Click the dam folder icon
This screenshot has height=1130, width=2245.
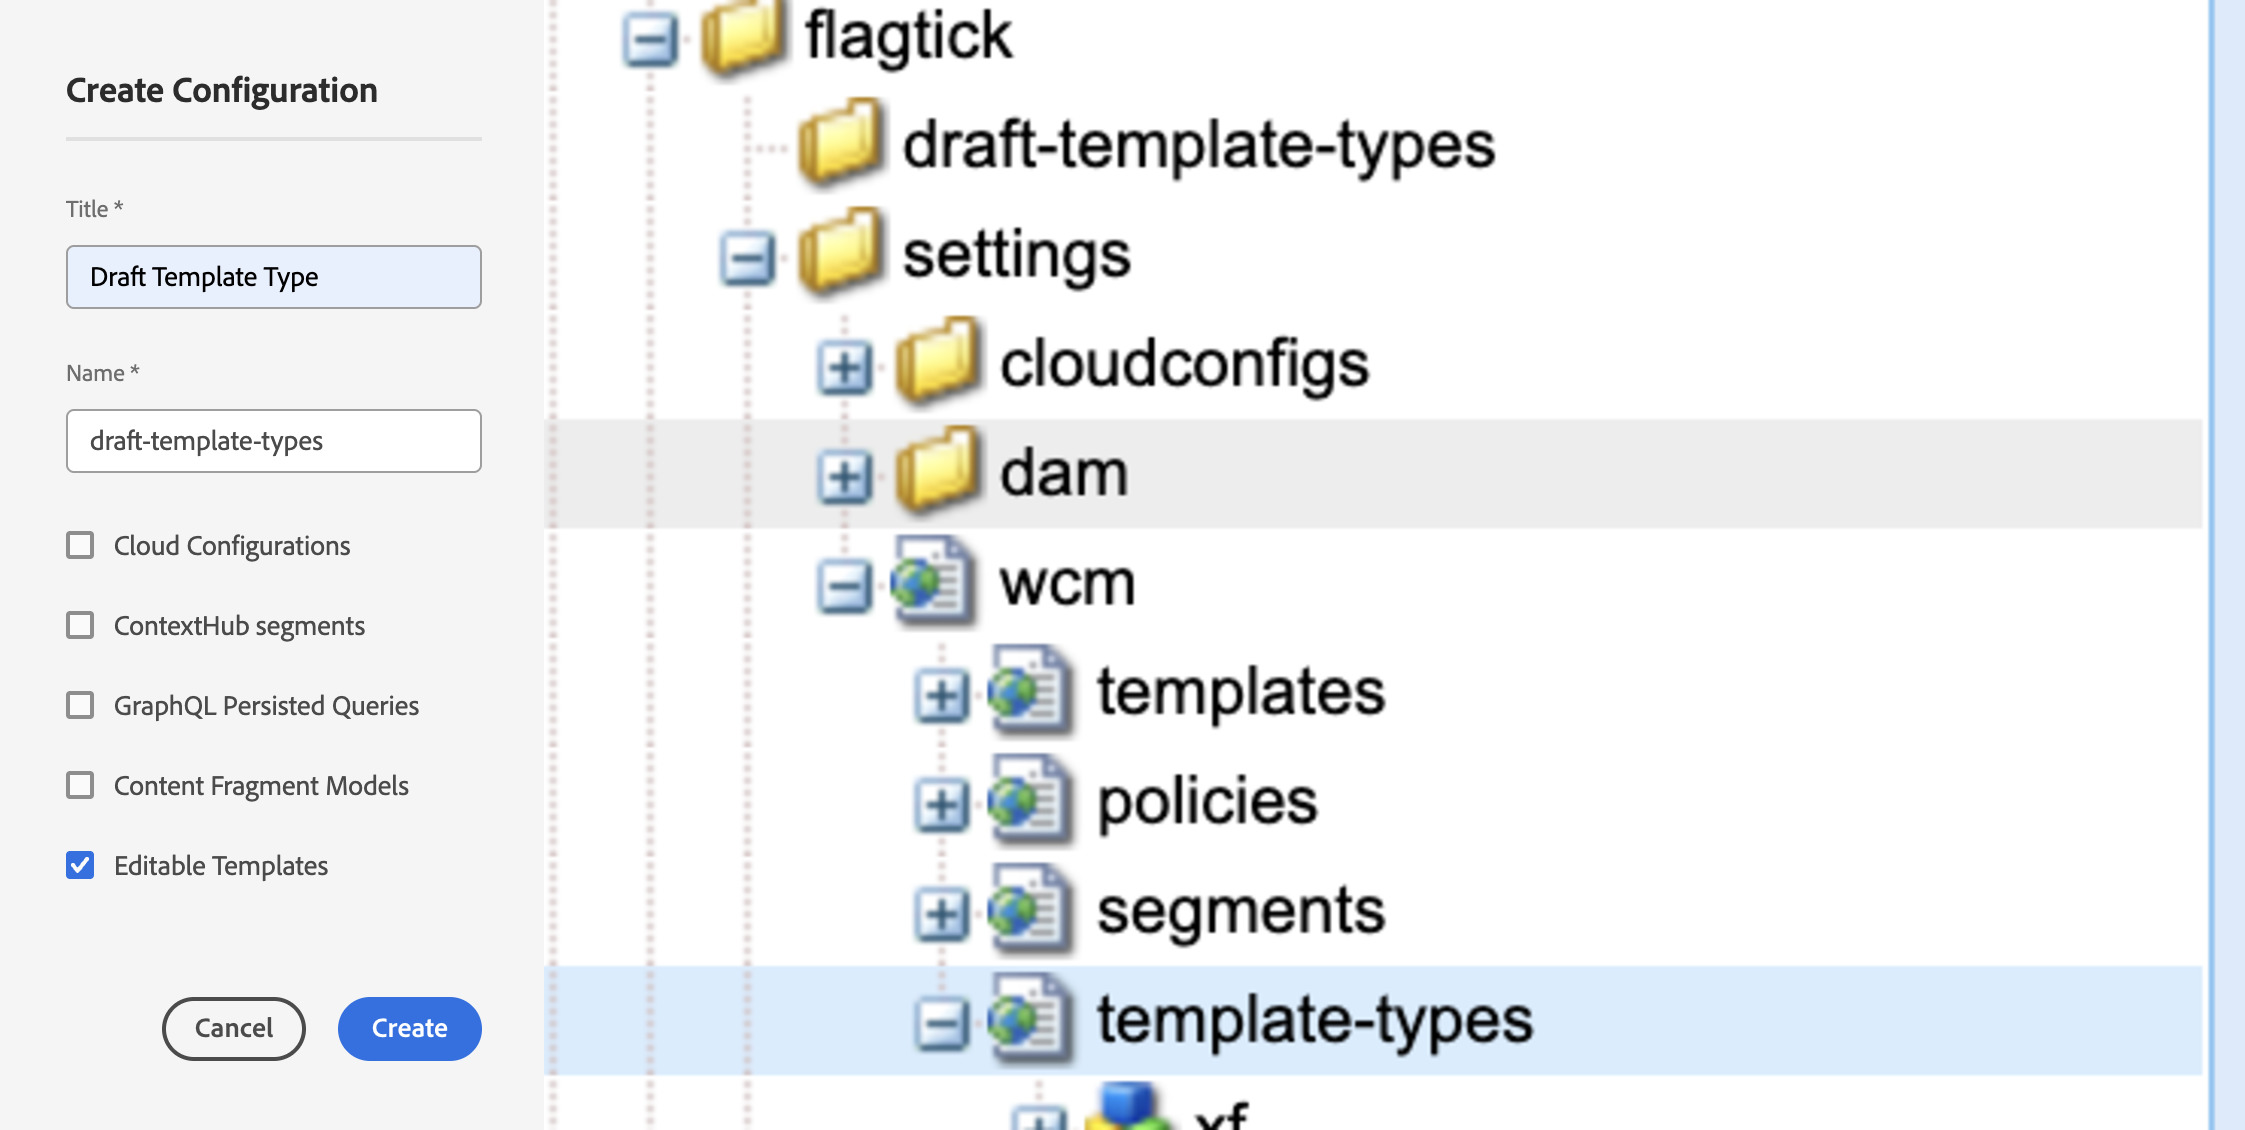tap(937, 472)
